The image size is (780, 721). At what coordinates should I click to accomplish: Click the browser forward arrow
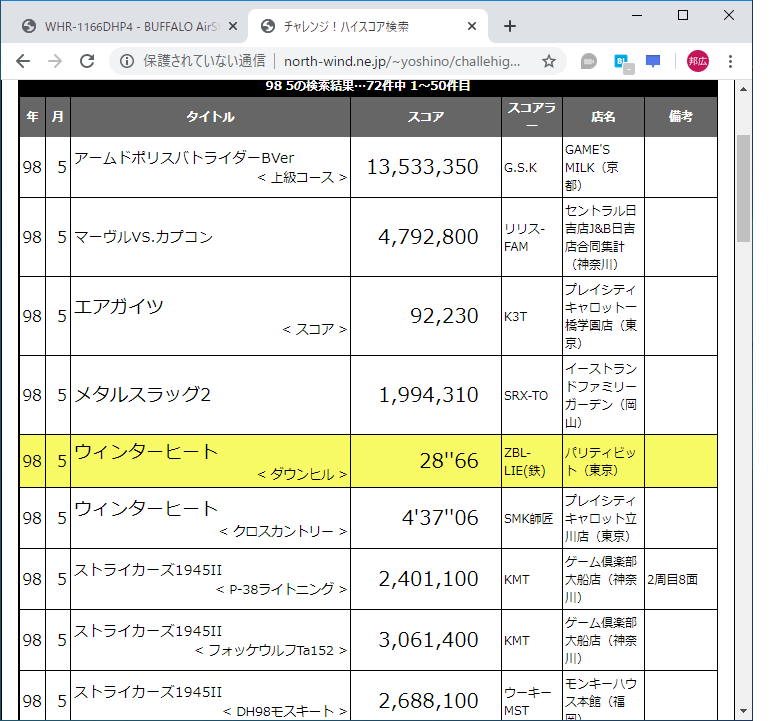55,61
